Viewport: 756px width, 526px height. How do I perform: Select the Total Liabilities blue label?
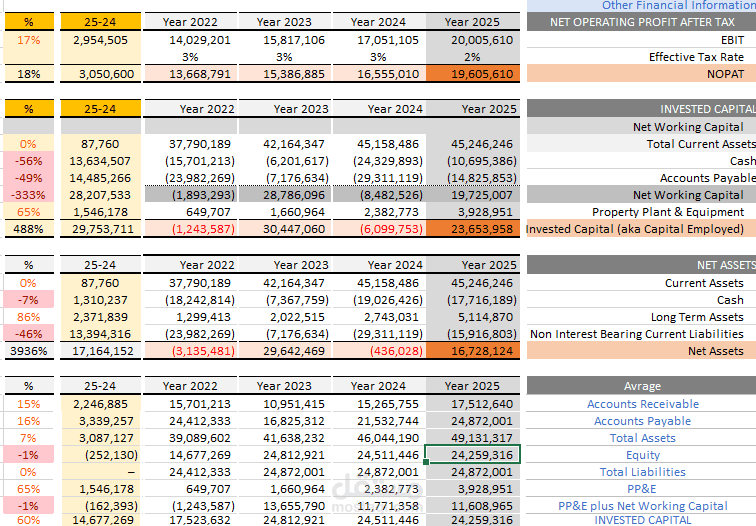(642, 472)
